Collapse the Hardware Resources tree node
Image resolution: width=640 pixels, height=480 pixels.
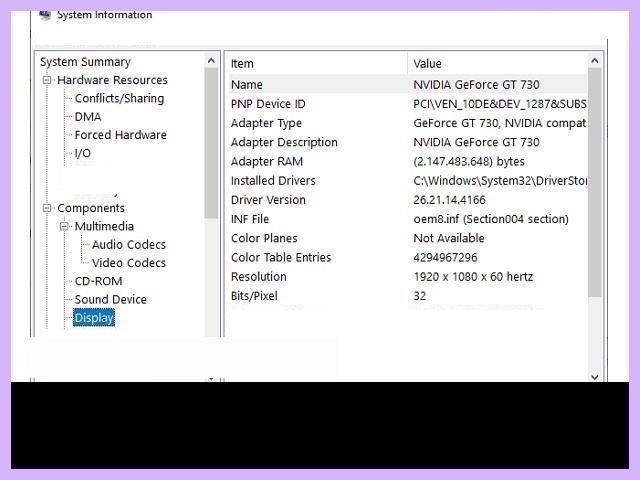pos(47,80)
